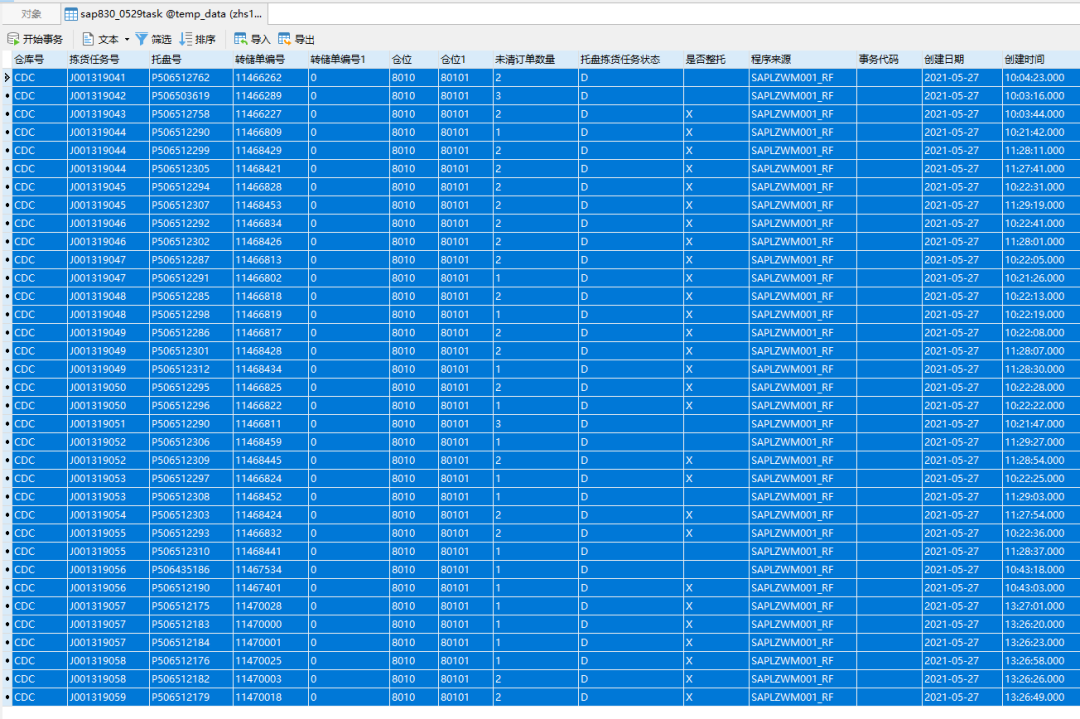This screenshot has width=1080, height=719.
Task: Select transfer order cell 11466813
Action: 270,260
